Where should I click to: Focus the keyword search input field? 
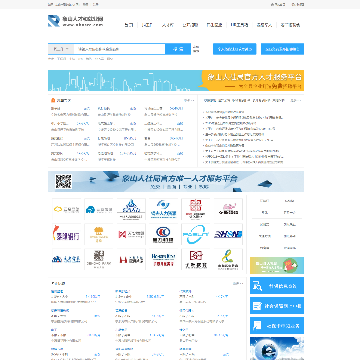tap(119, 49)
